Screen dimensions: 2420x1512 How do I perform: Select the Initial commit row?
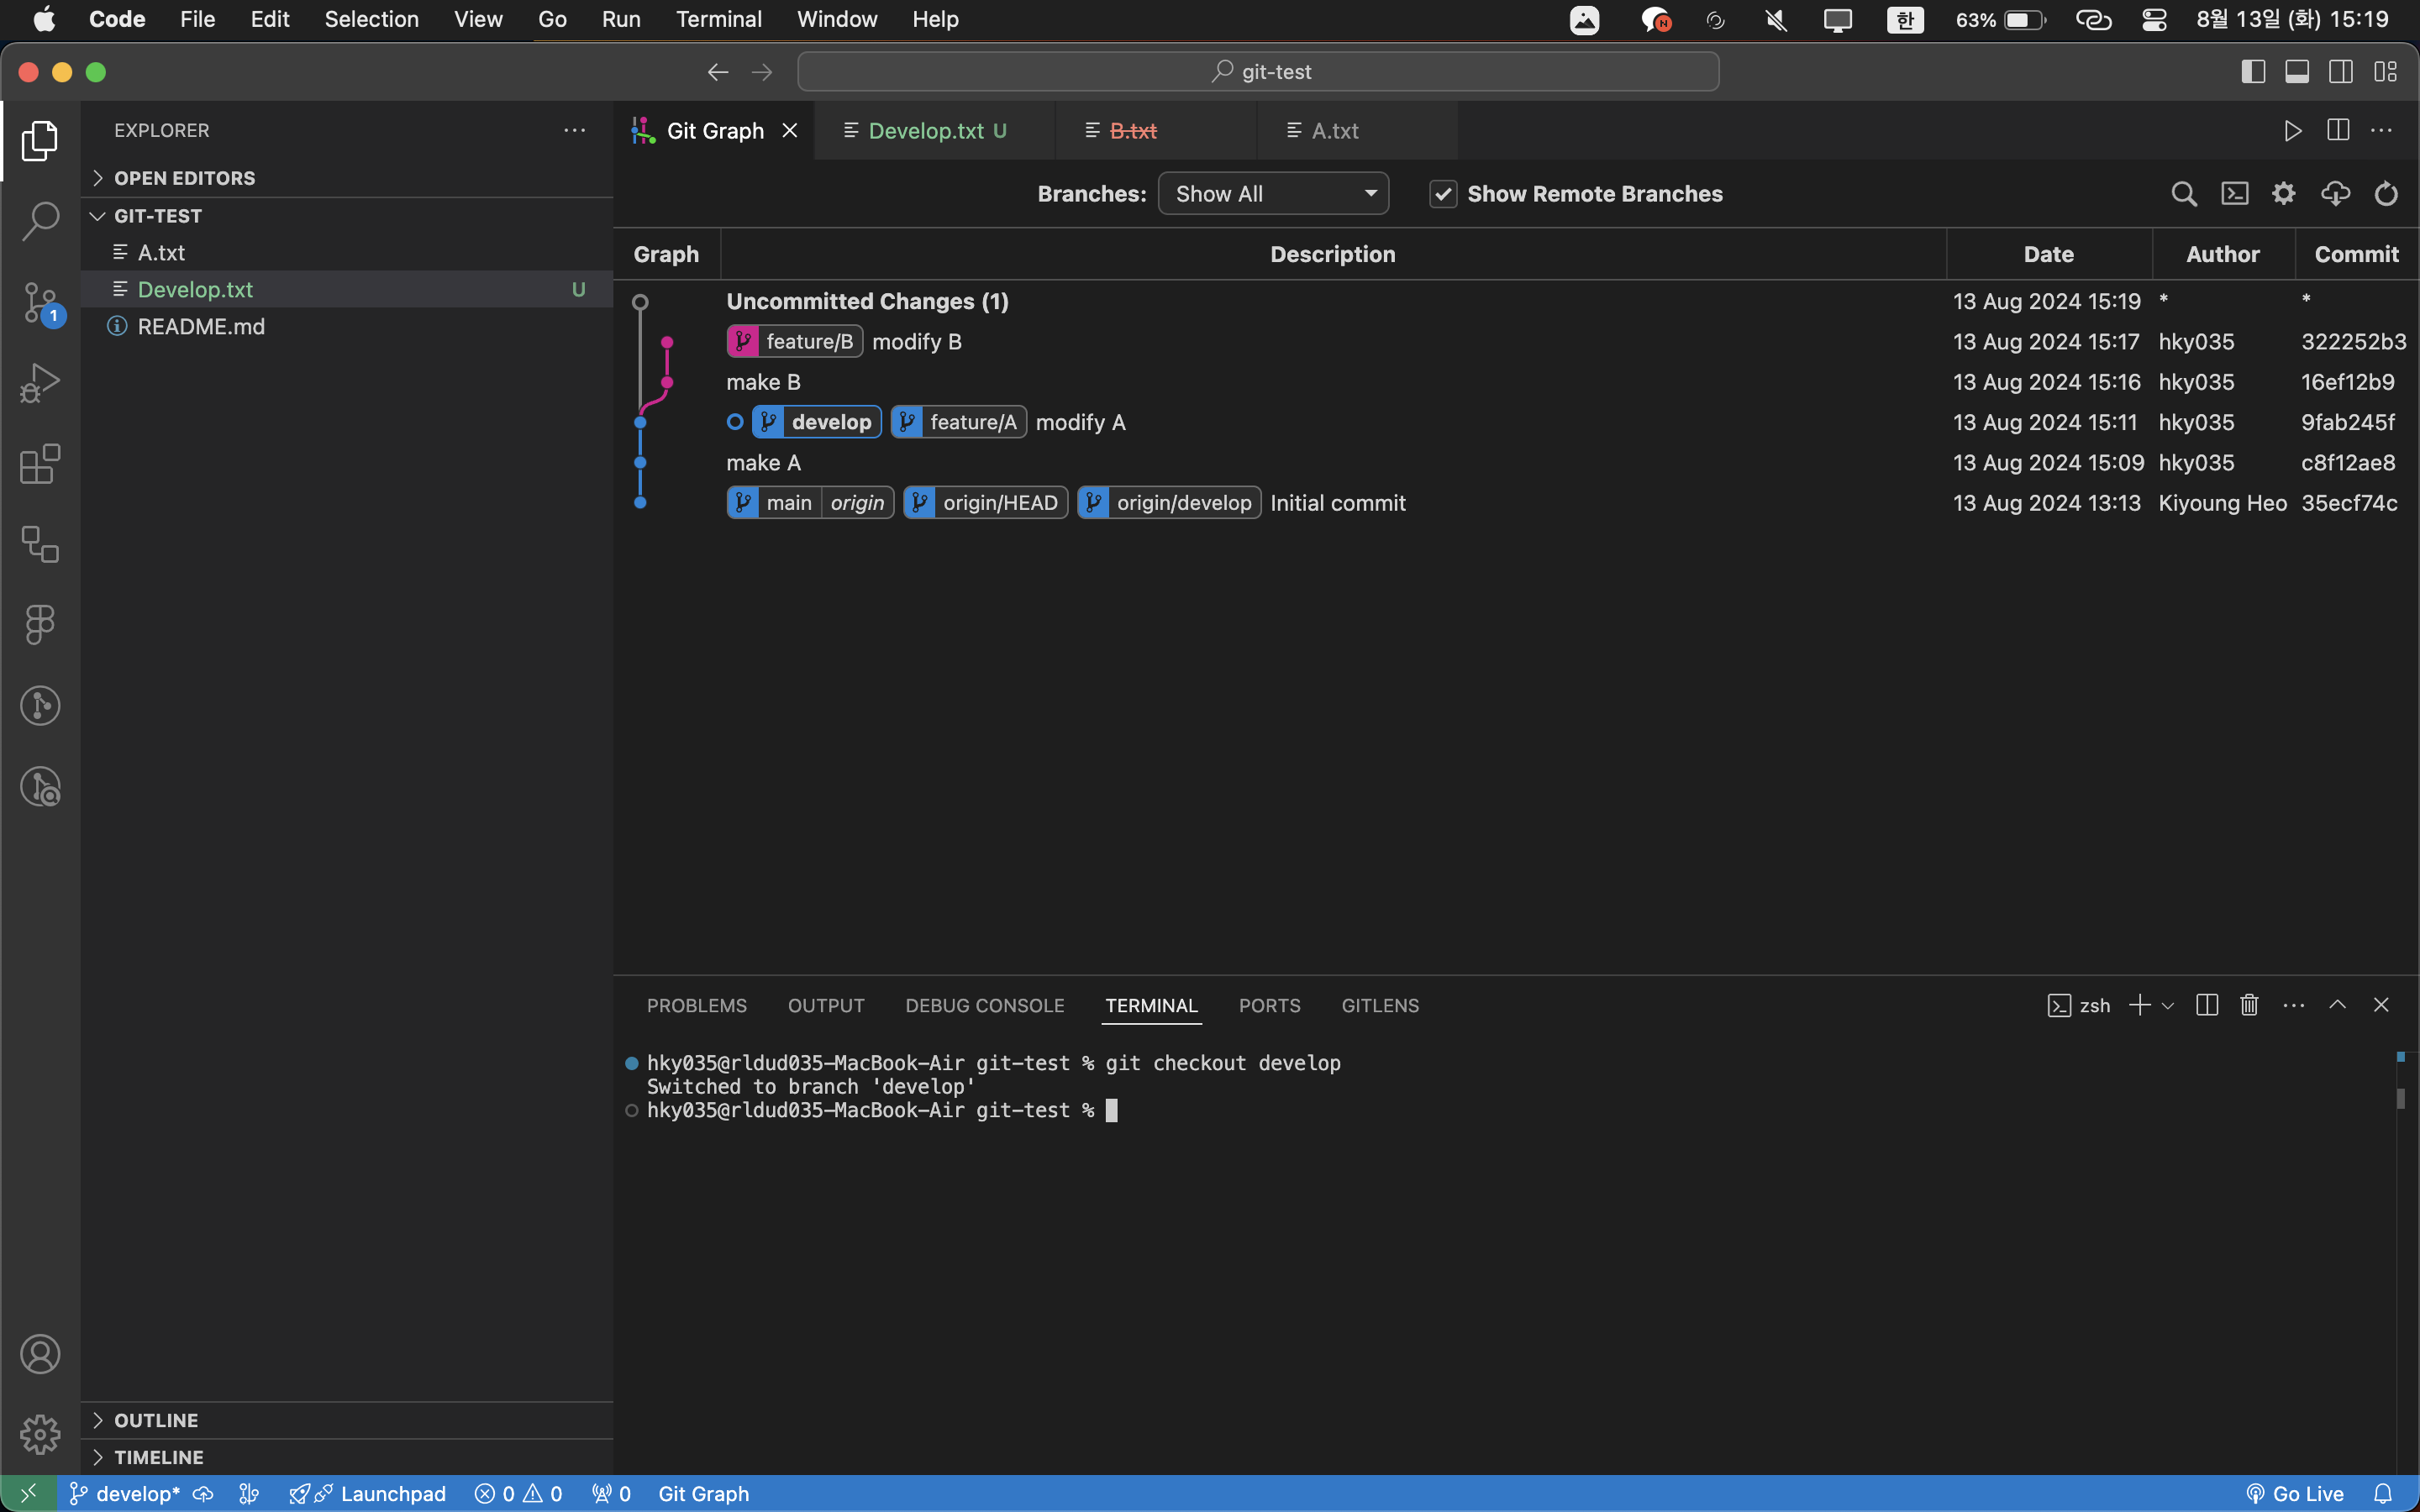point(1516,503)
